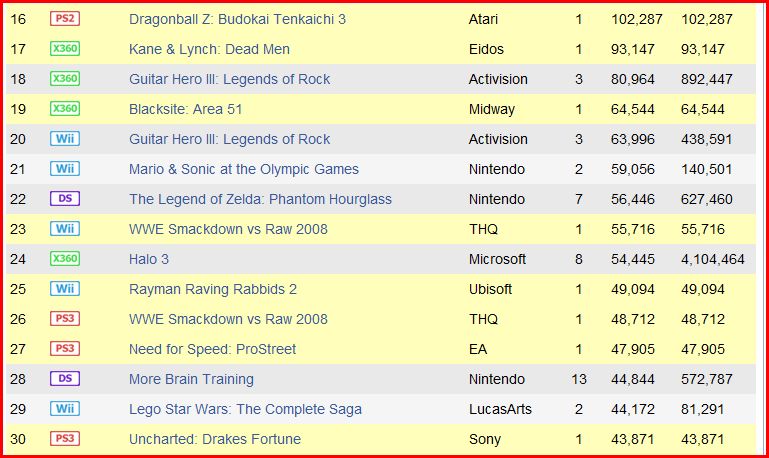The image size is (769, 458).
Task: Click the X360 badge beside Kane & Lynch
Action: [65, 49]
